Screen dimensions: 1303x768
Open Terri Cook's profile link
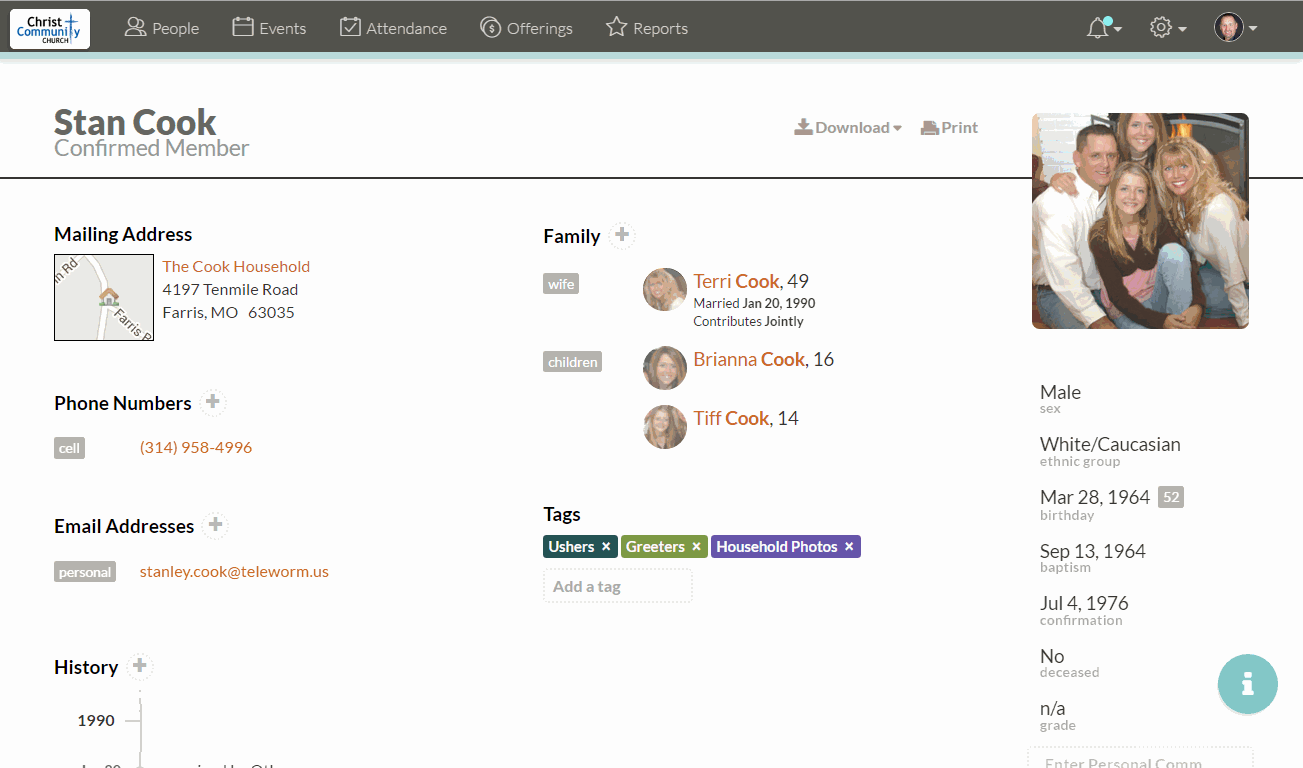[736, 281]
